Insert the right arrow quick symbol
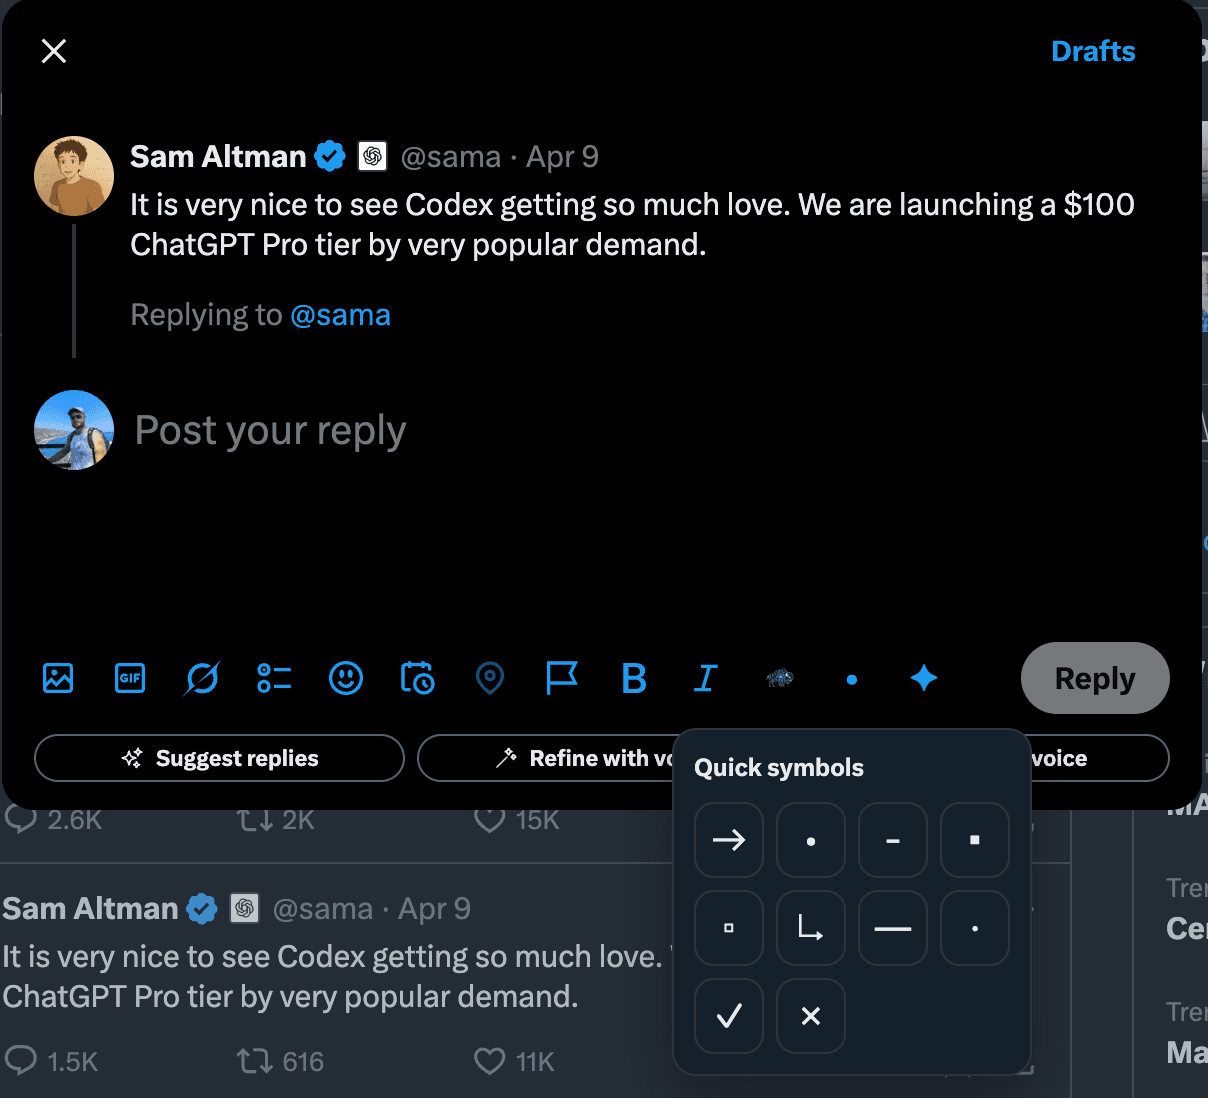Image resolution: width=1208 pixels, height=1098 pixels. [x=728, y=840]
